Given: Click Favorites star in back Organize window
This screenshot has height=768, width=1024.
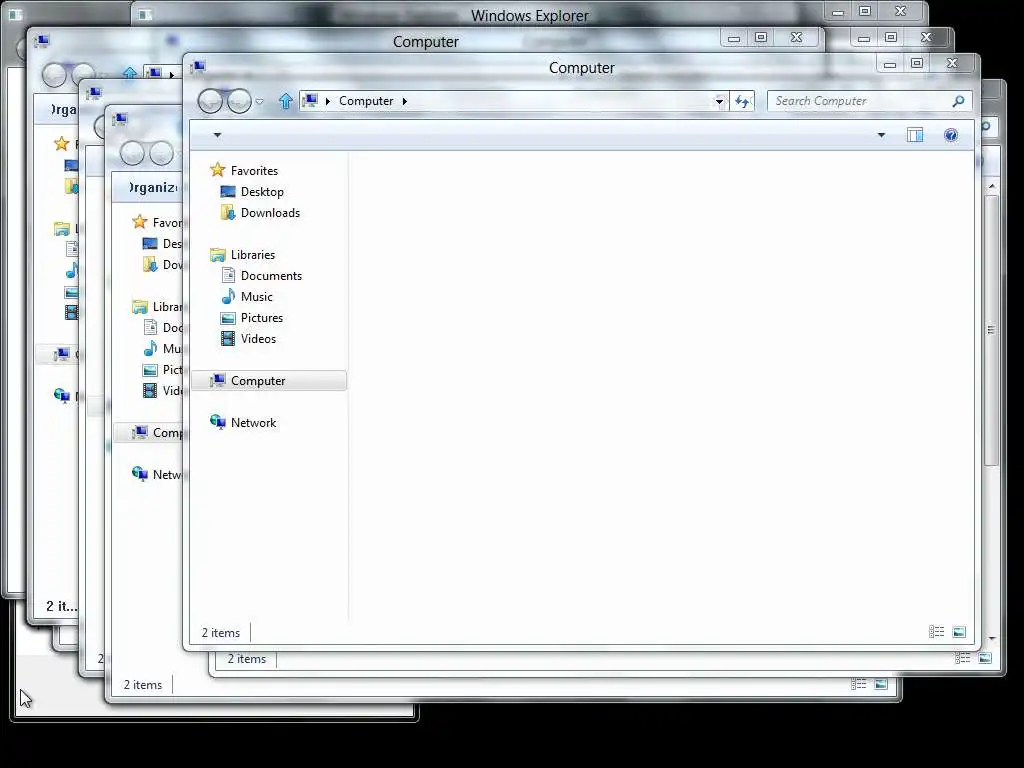Looking at the screenshot, I should click(139, 222).
